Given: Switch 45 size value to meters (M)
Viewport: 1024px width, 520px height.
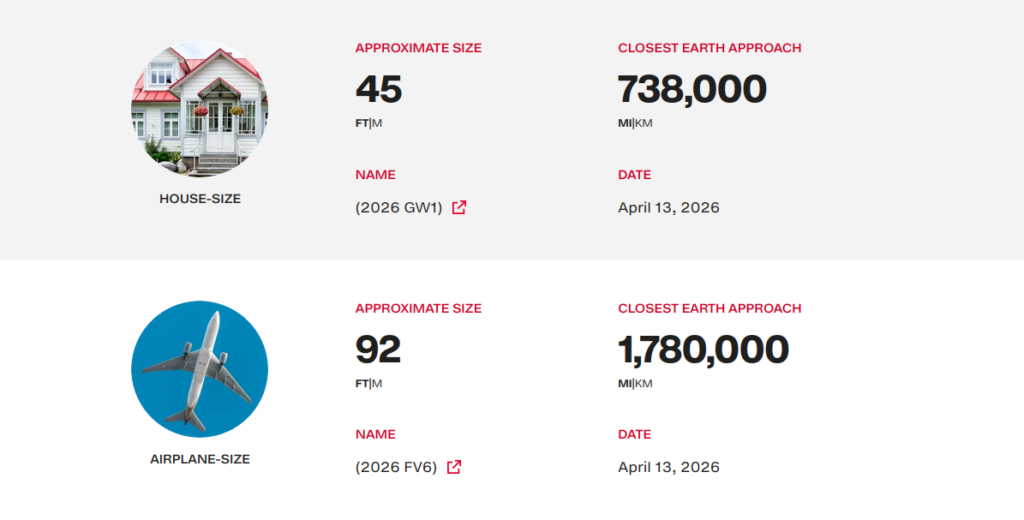Looking at the screenshot, I should tap(377, 123).
